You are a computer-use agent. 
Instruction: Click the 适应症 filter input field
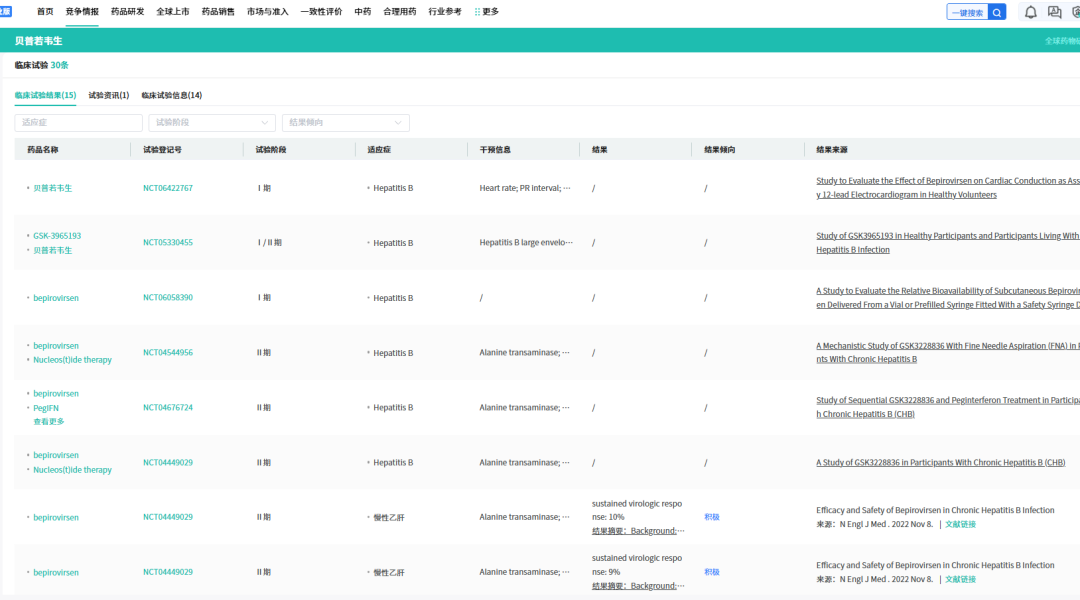pos(79,123)
